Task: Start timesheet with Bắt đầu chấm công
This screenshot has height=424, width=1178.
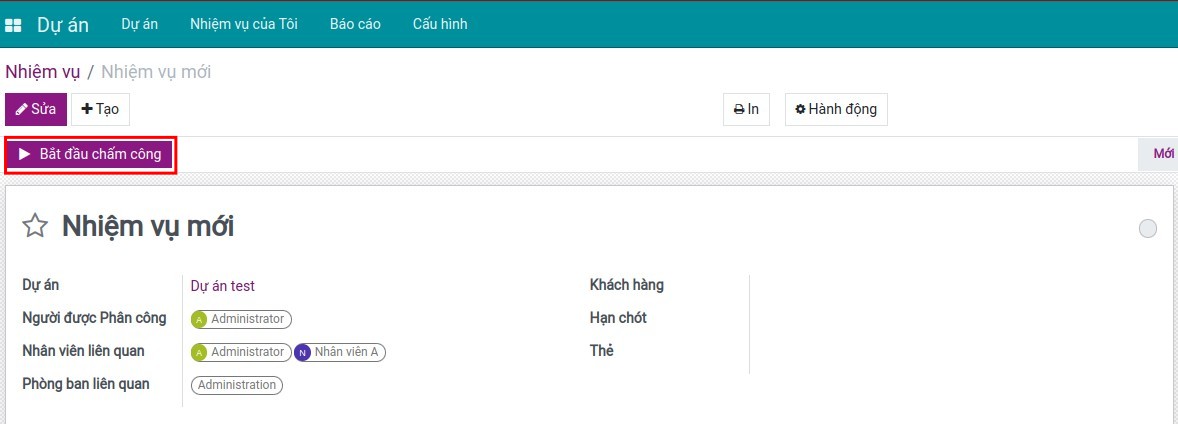Action: coord(90,154)
